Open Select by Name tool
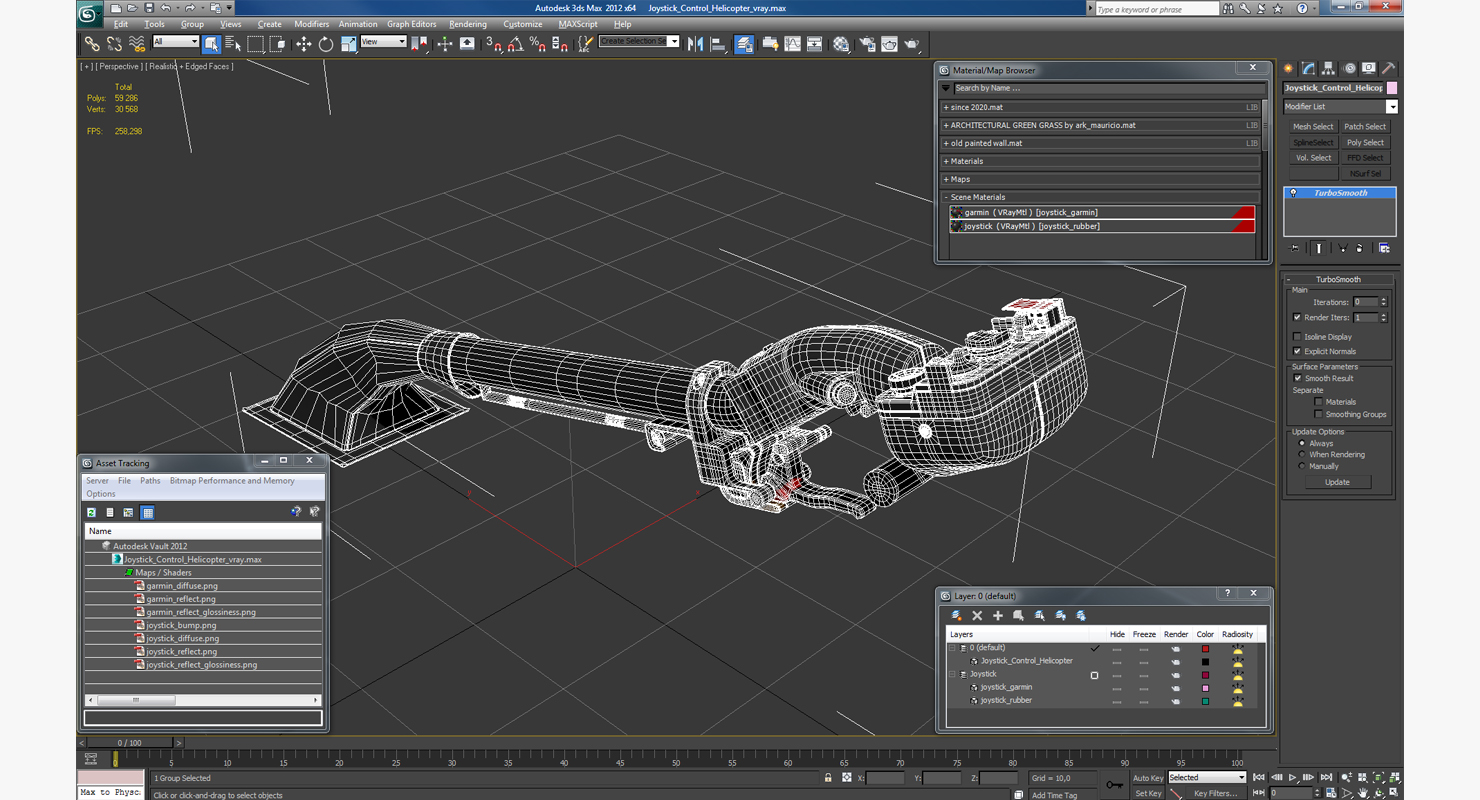The image size is (1480, 800). pos(233,44)
